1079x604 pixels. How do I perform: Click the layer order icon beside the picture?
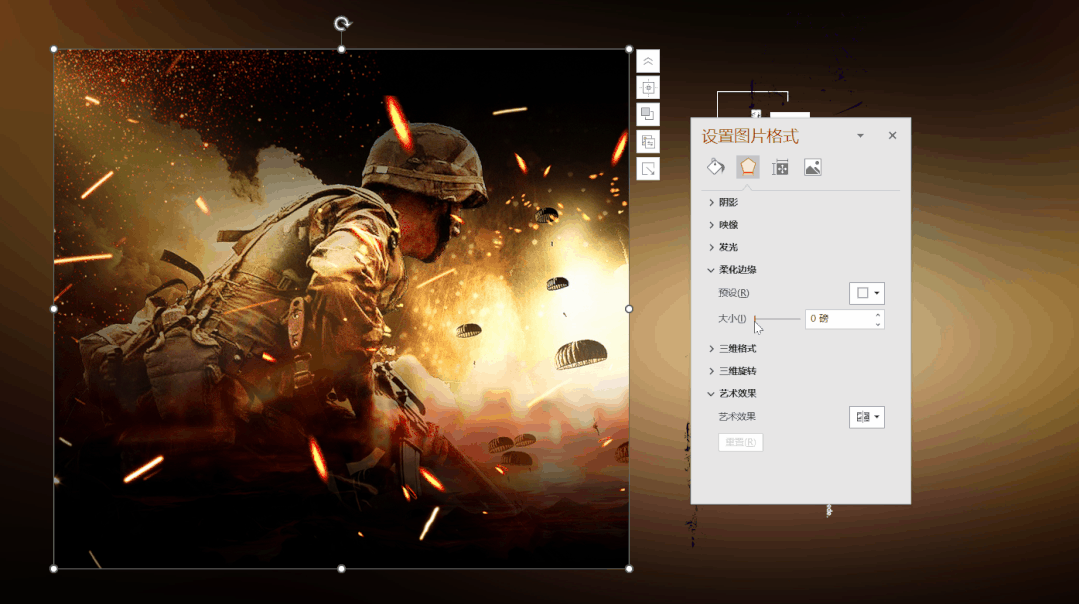(648, 114)
